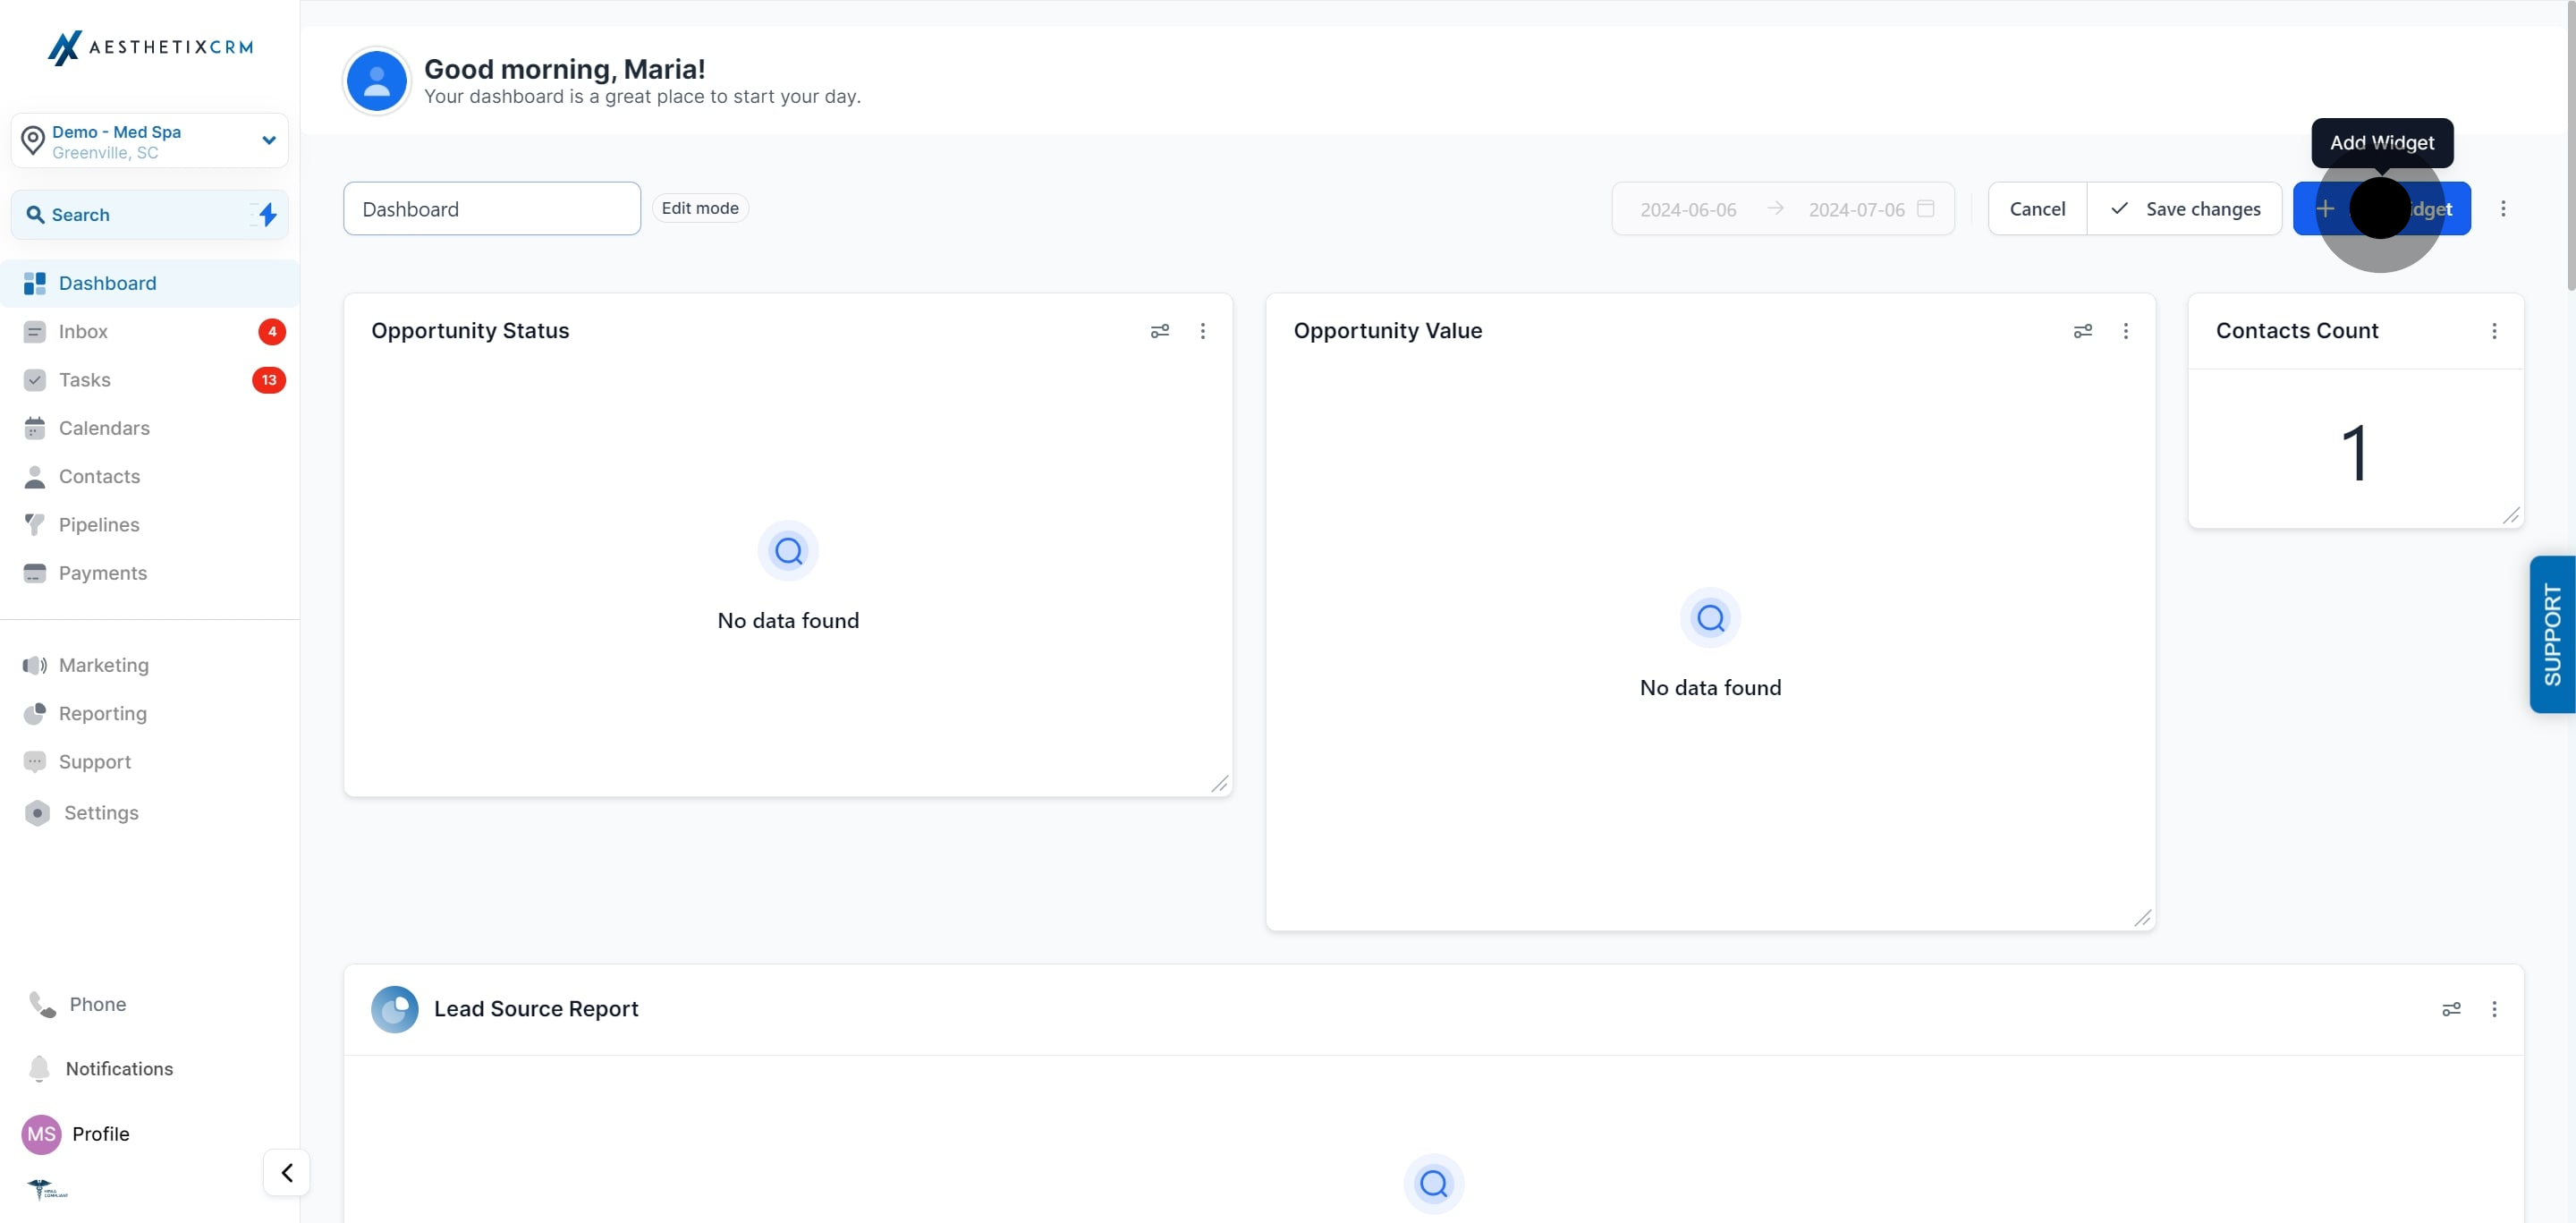The image size is (2576, 1223).
Task: Open Notifications bell icon in sidebar
Action: [39, 1068]
